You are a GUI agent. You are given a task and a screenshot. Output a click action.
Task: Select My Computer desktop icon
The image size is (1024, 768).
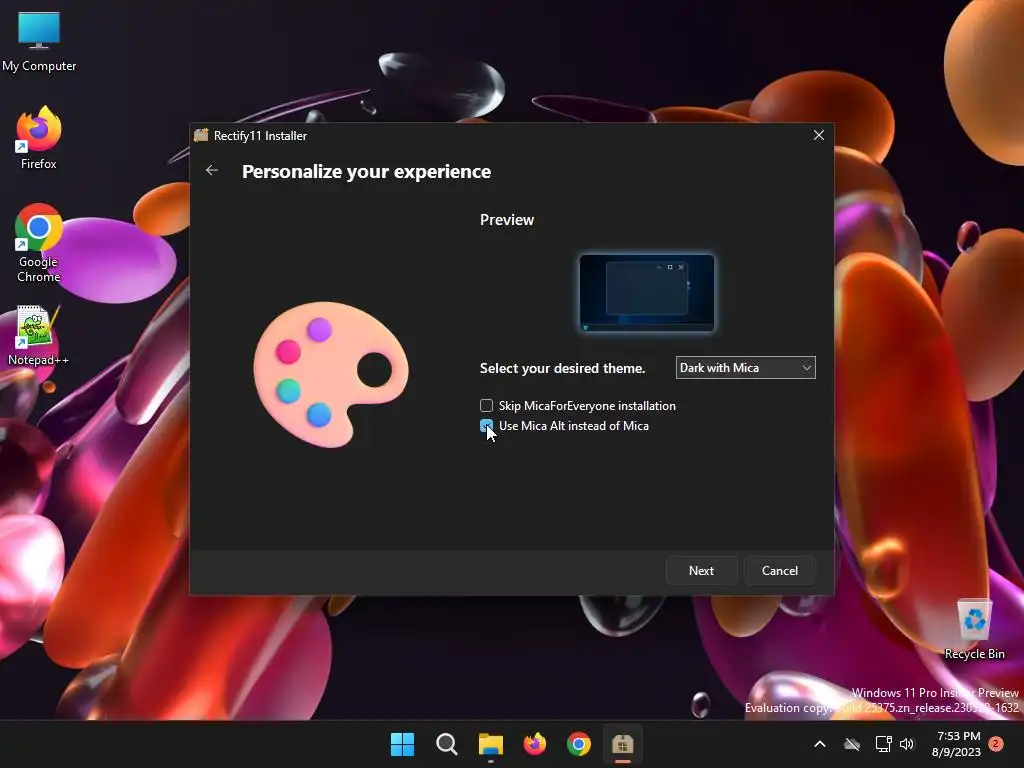(x=39, y=41)
